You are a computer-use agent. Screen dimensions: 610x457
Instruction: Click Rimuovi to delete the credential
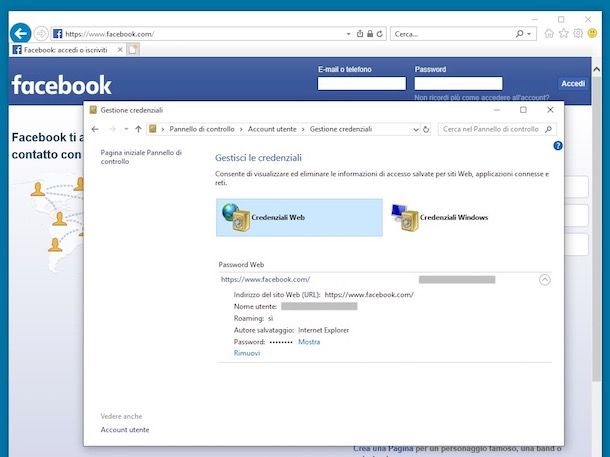pos(247,353)
